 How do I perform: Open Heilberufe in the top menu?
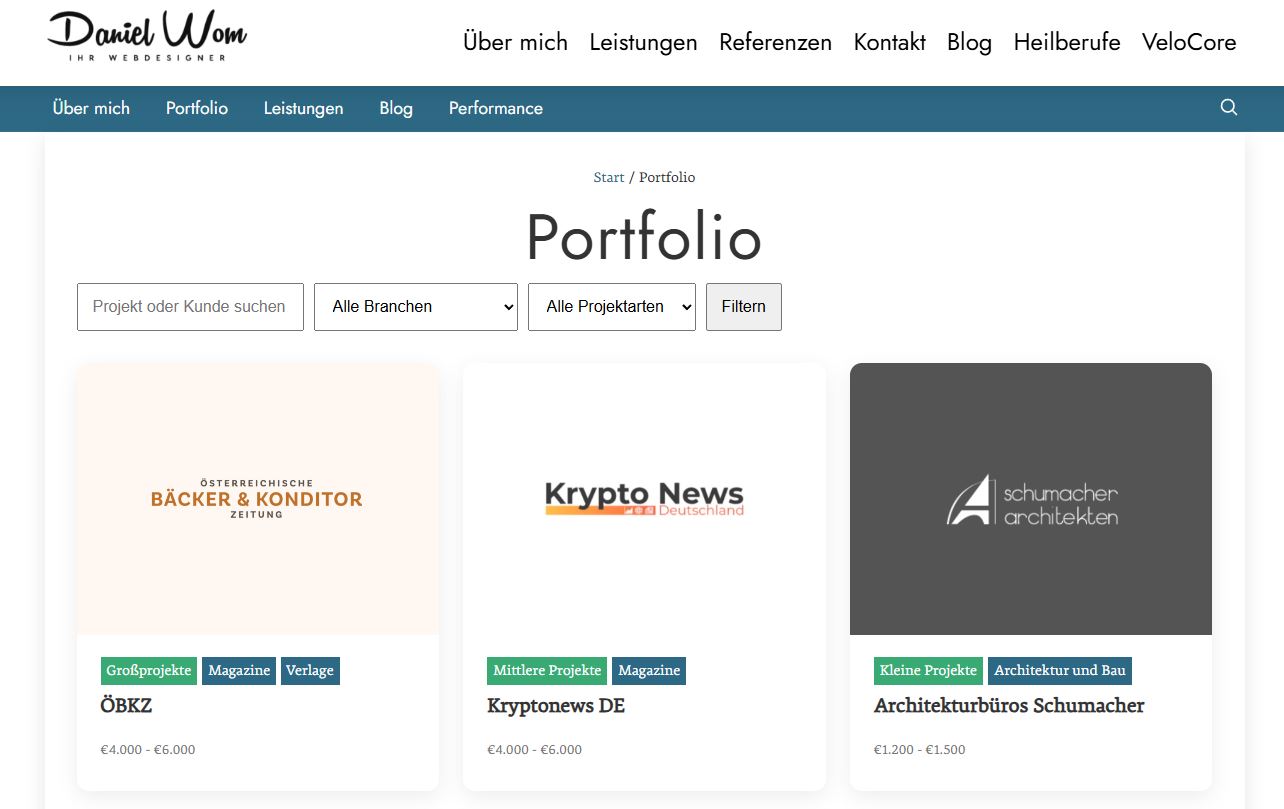point(1066,42)
